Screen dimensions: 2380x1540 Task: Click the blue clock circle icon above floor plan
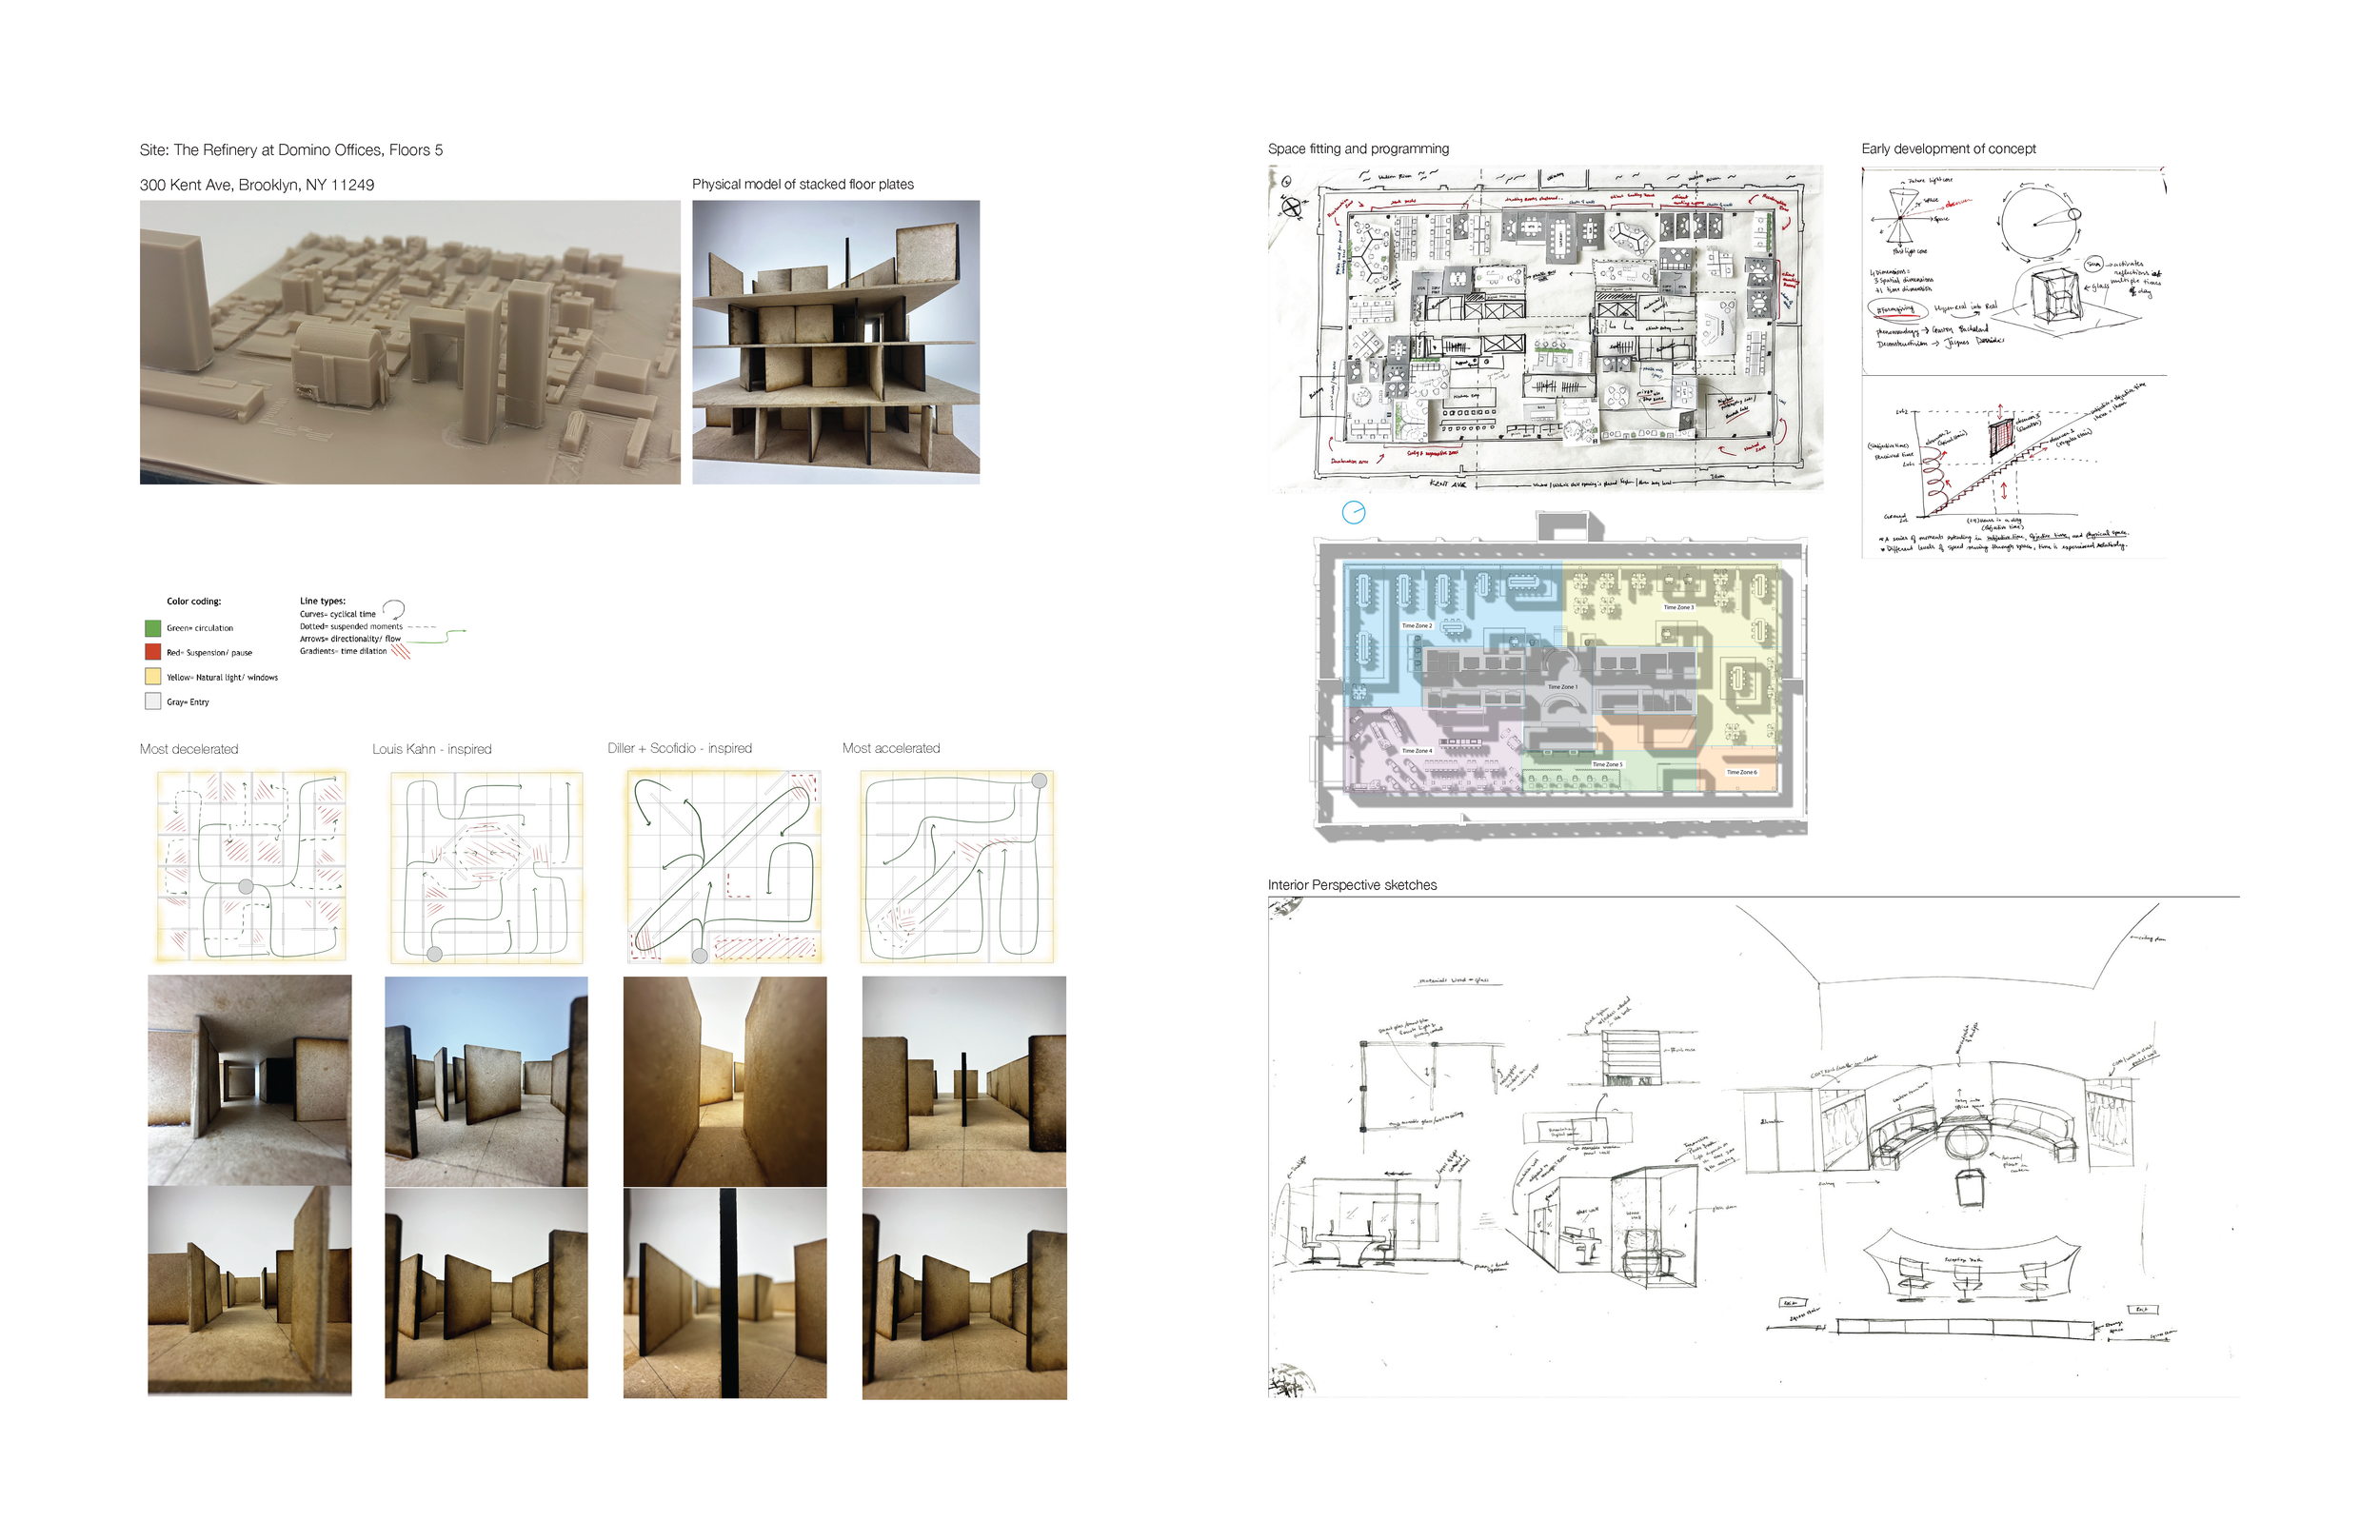(1353, 513)
